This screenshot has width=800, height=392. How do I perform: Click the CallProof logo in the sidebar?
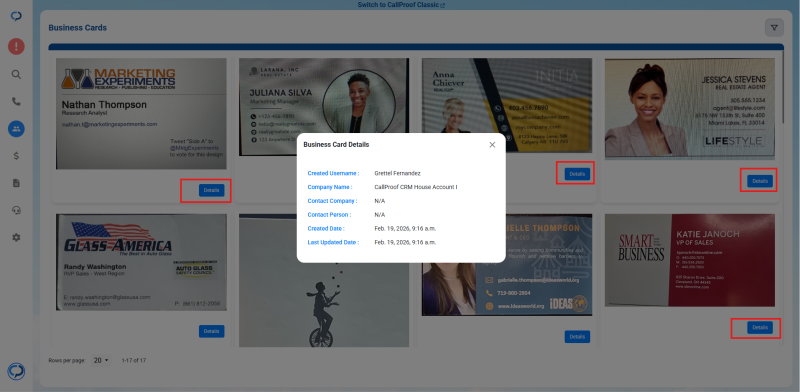coord(16,16)
